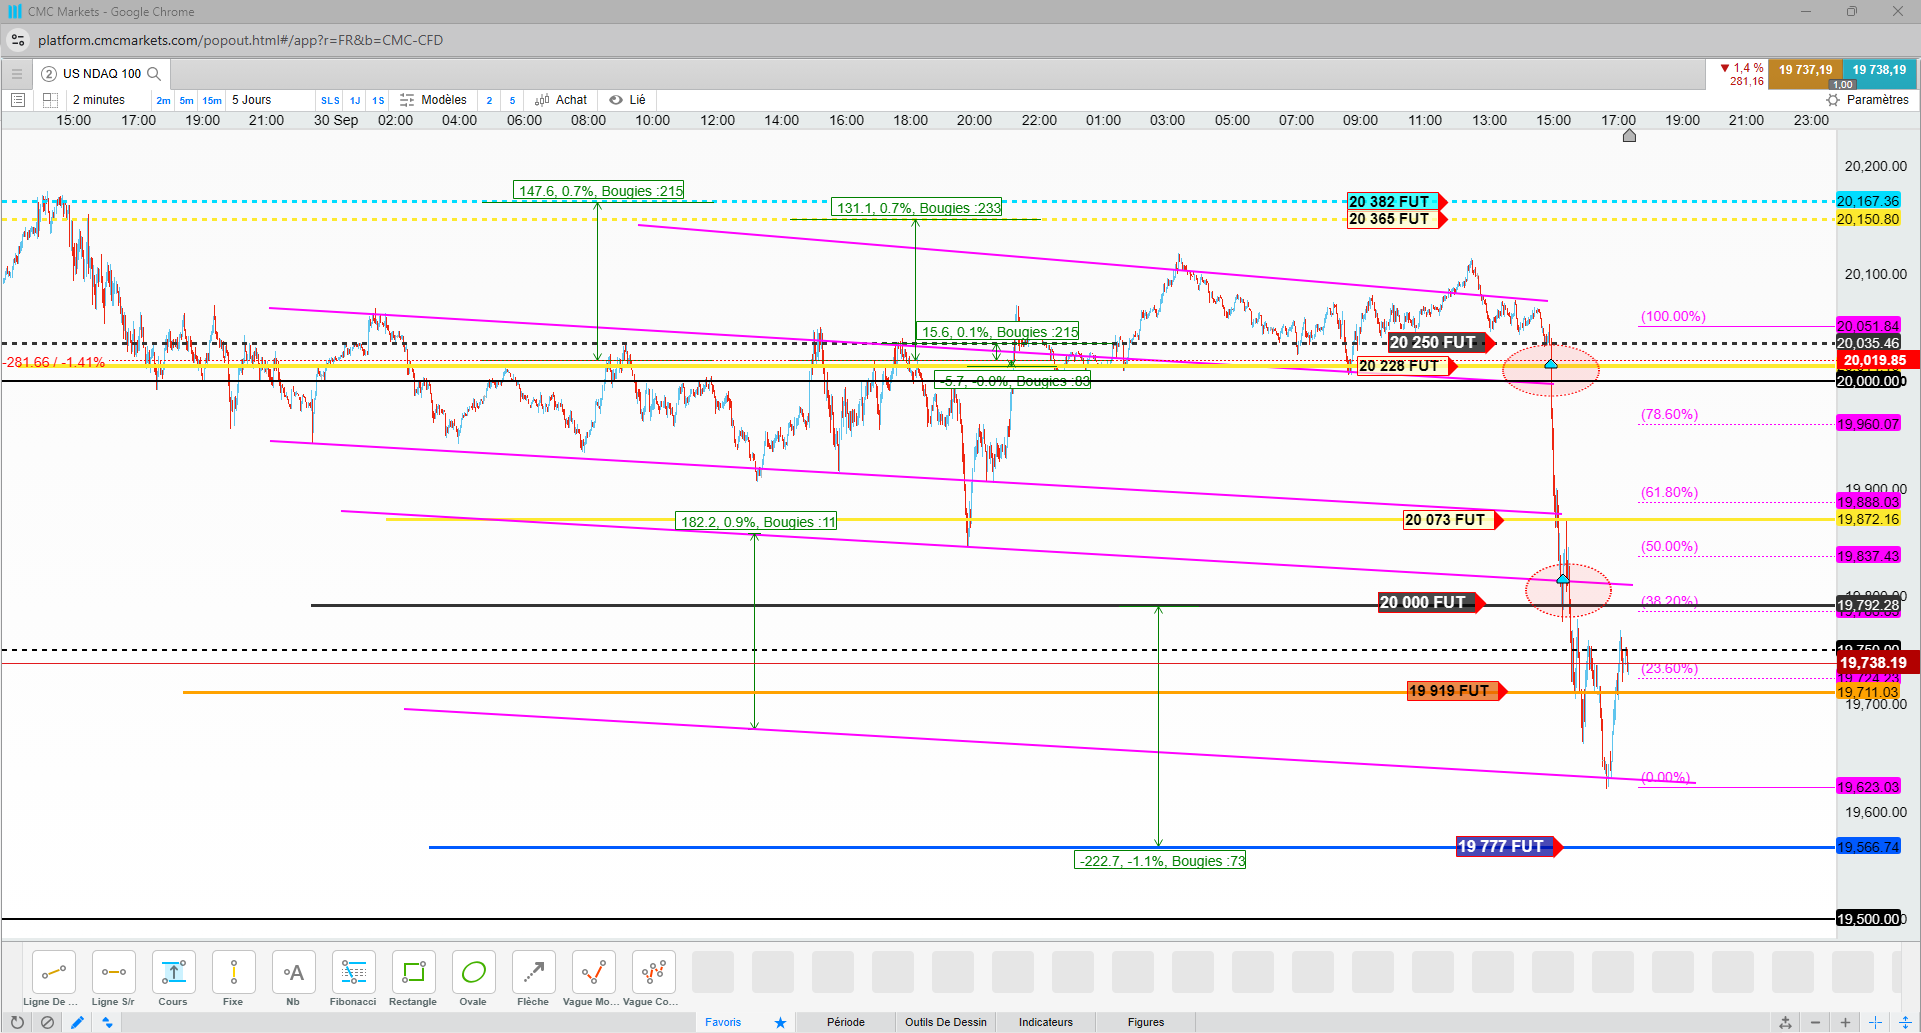Open the chart layout grid icon
This screenshot has height=1033, width=1921.
click(x=50, y=100)
